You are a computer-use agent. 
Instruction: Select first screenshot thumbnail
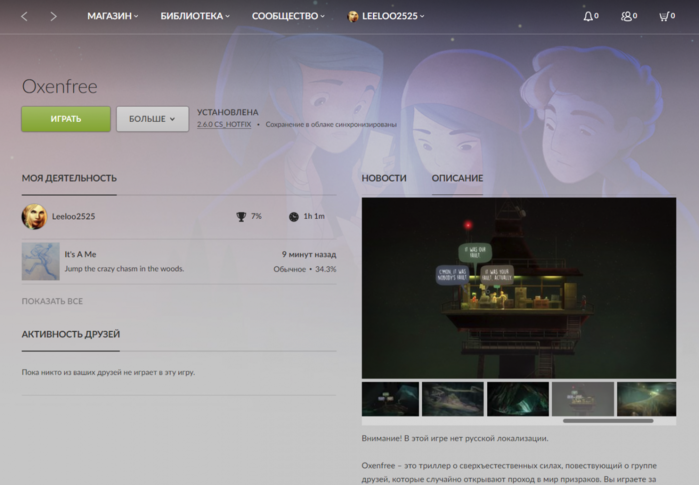[x=390, y=399]
